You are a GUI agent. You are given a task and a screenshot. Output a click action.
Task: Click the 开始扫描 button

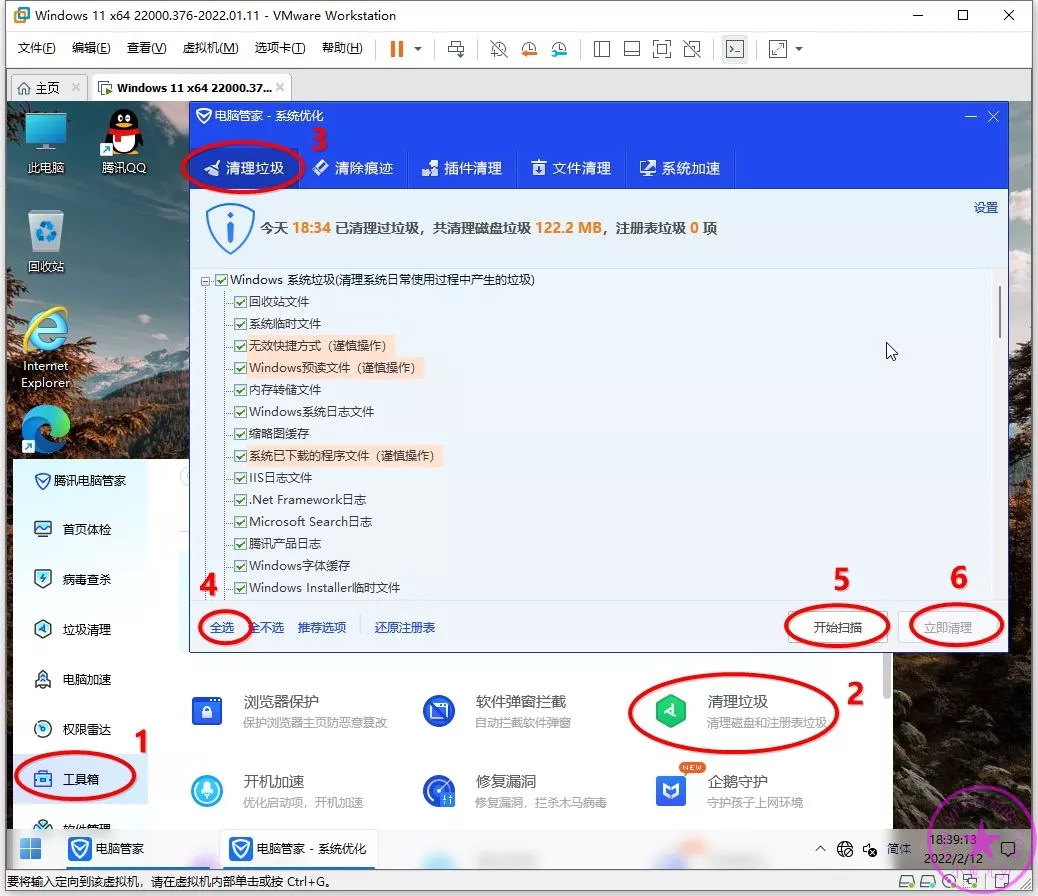837,627
